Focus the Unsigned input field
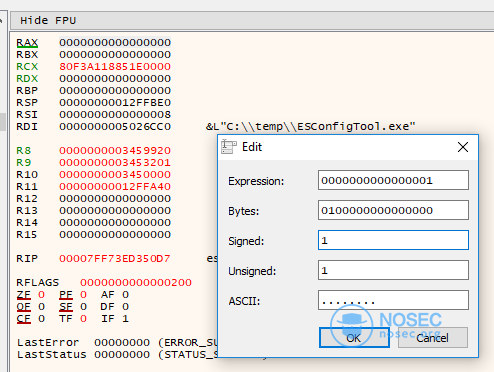 point(393,270)
